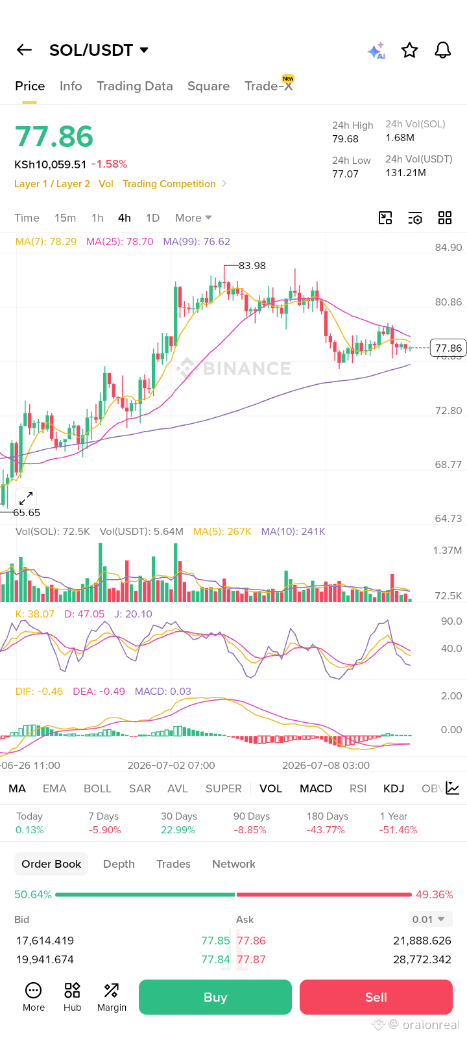Tap the bid/ask ratio bar
467x1040 pixels.
[x=234, y=894]
